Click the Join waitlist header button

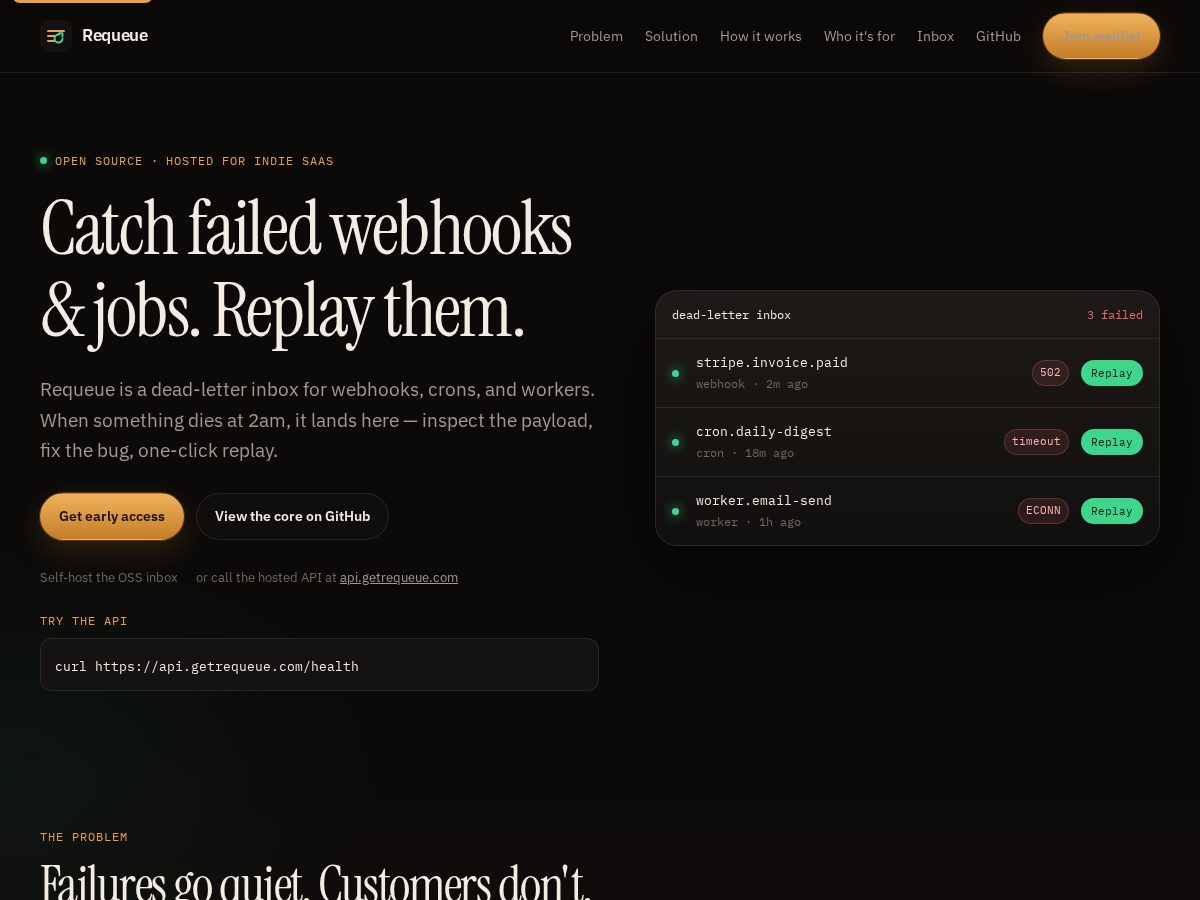[x=1101, y=36]
